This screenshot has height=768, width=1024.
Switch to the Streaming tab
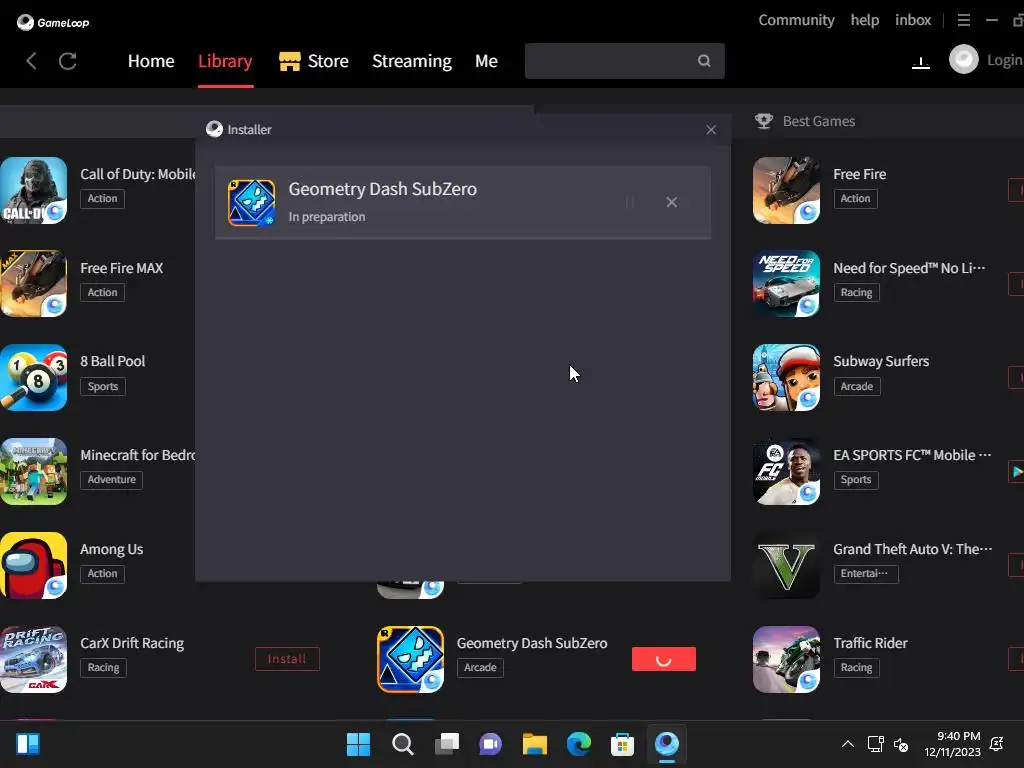(411, 61)
